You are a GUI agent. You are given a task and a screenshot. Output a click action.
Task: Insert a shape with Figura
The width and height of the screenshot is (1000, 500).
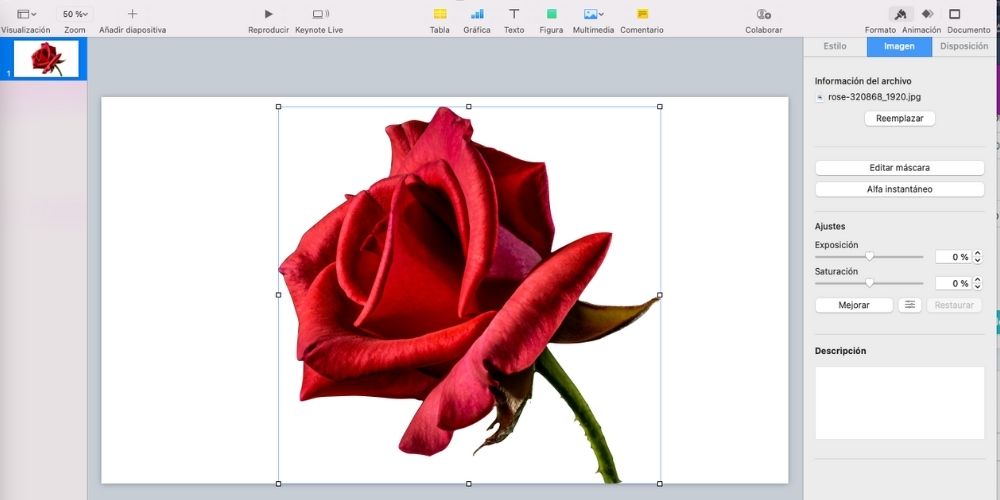552,14
